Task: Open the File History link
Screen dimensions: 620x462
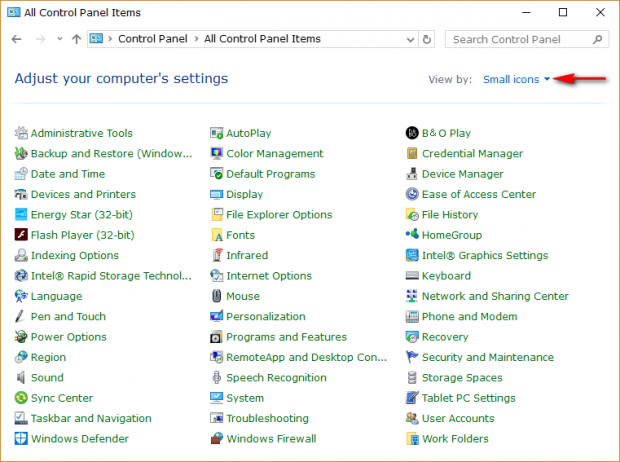Action: coord(450,214)
